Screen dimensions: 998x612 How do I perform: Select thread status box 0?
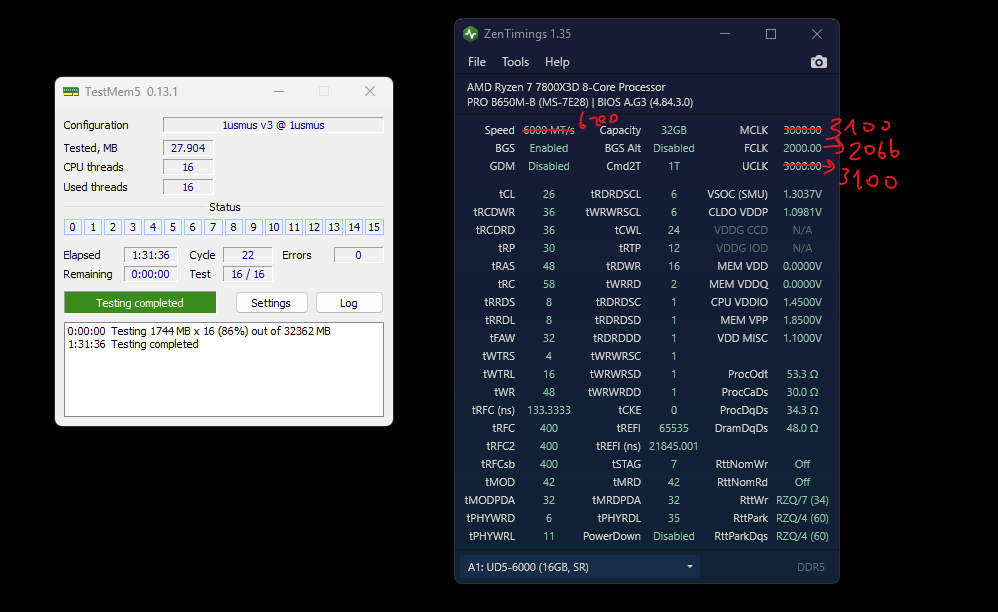click(x=73, y=227)
